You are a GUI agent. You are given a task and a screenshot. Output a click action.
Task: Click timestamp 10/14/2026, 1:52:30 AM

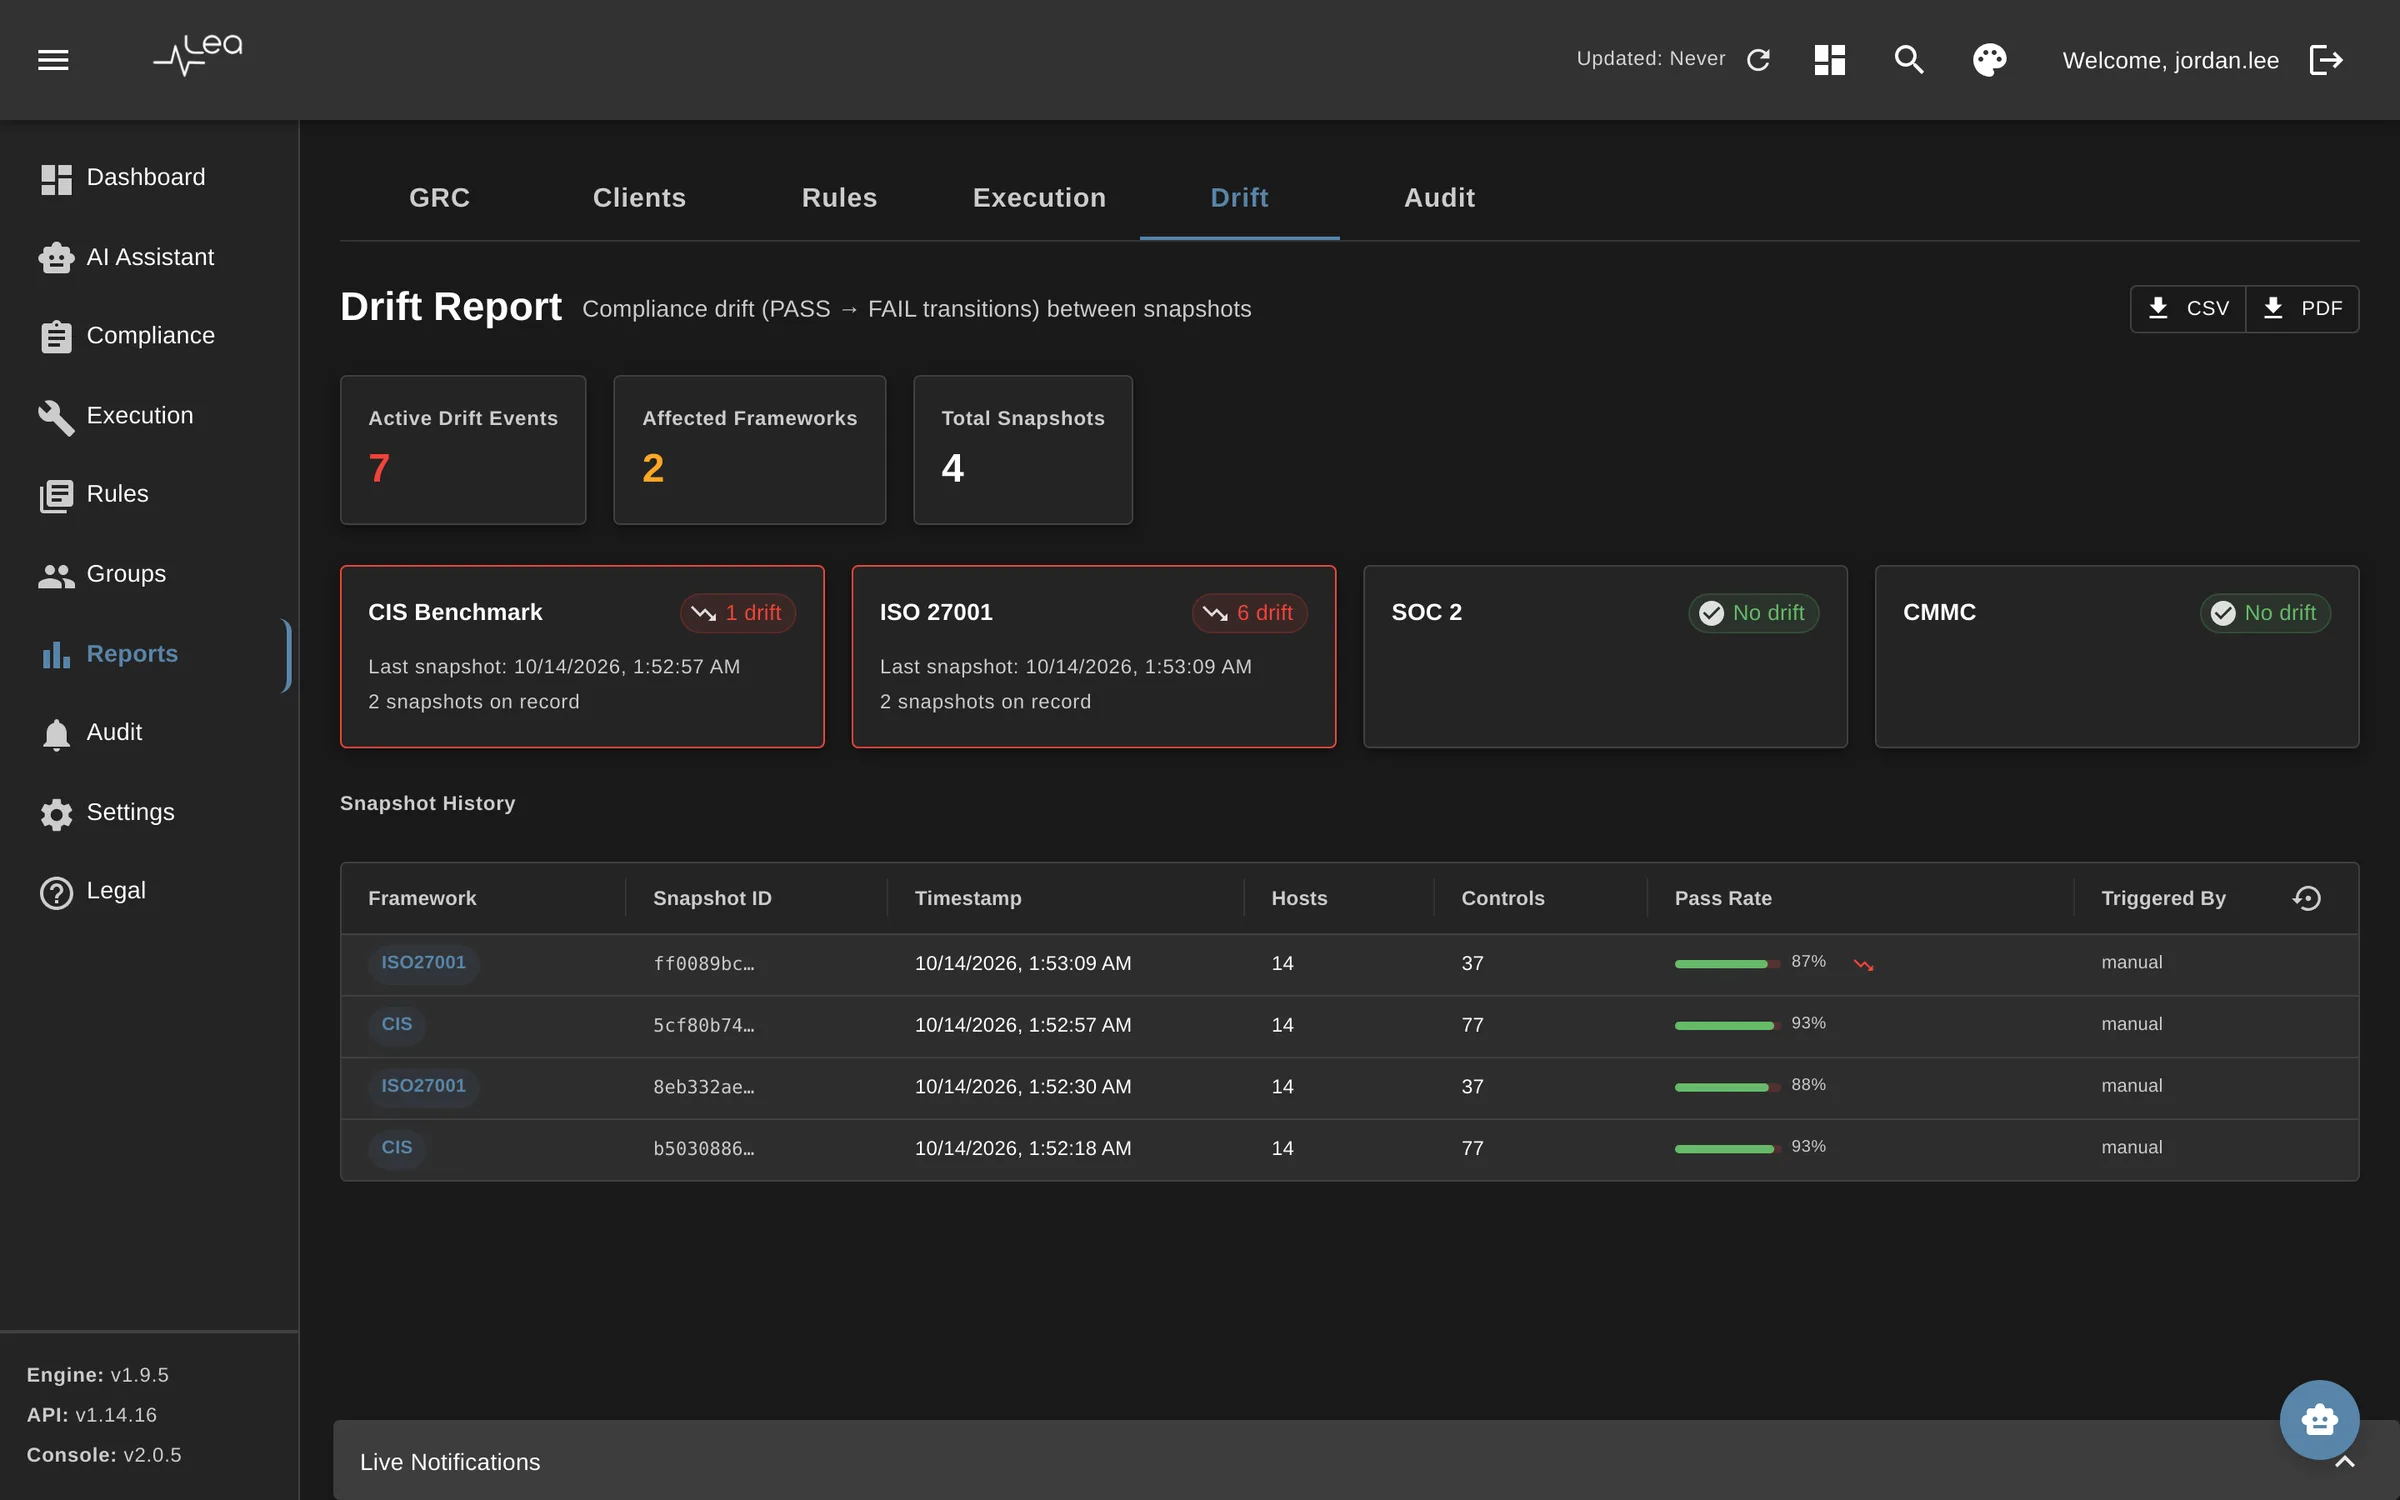pyautogui.click(x=1023, y=1087)
